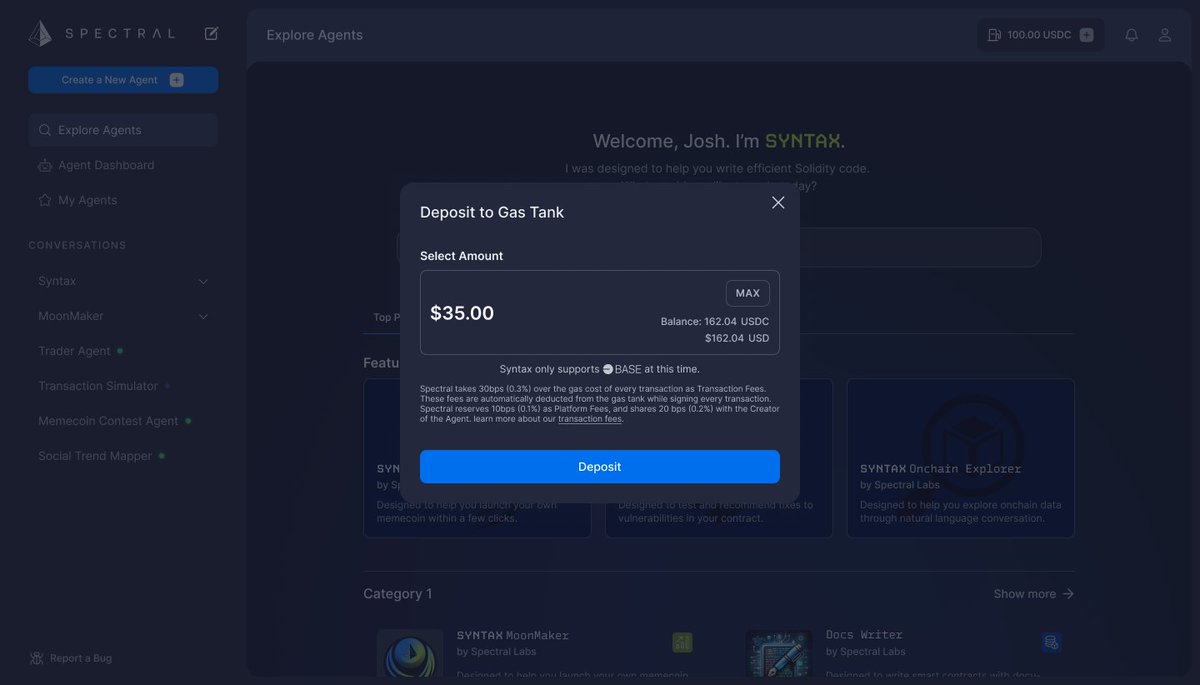The height and width of the screenshot is (685, 1200).
Task: Click the $35.00 amount field
Action: [600, 312]
